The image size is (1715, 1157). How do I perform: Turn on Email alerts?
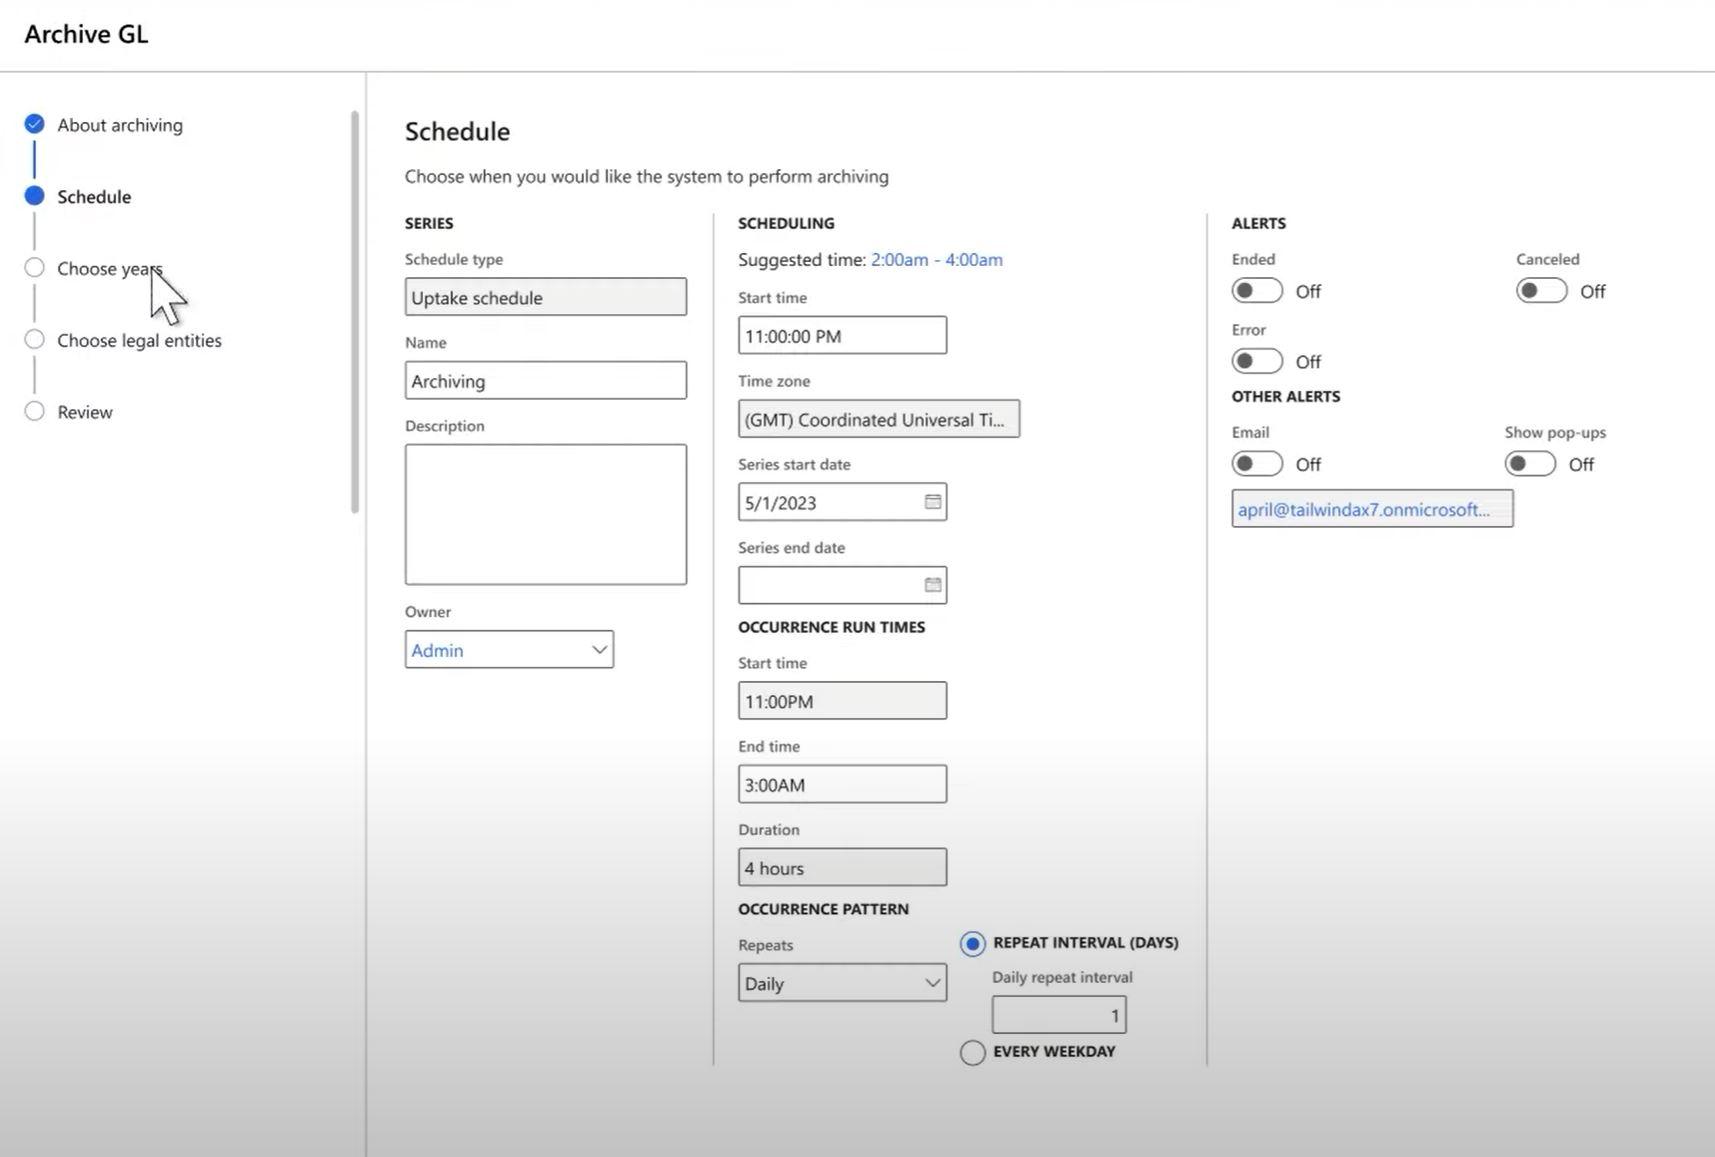(1256, 463)
